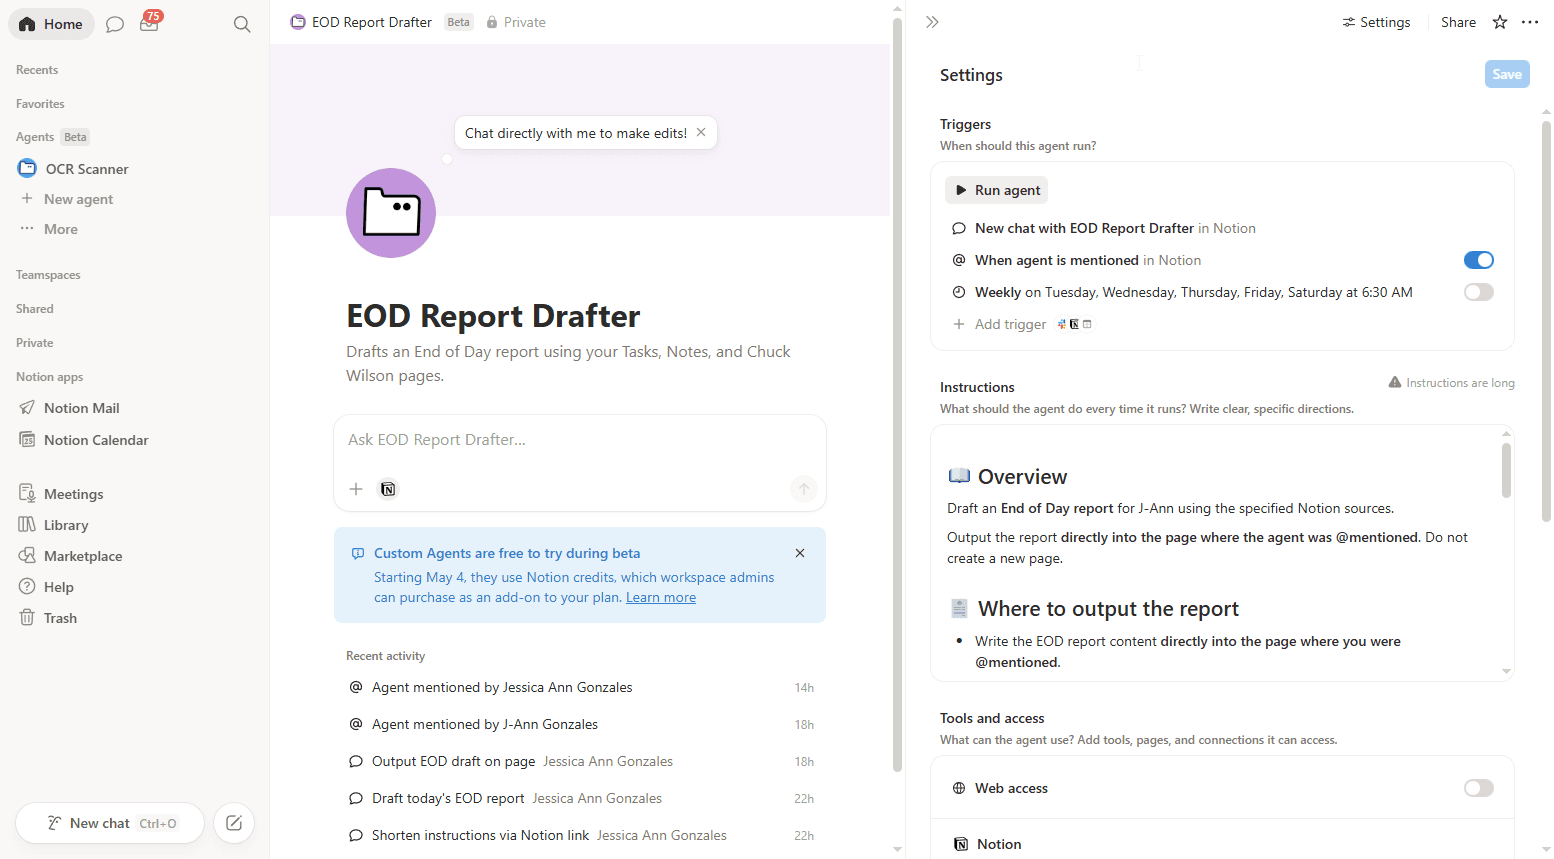1554x859 pixels.
Task: Enable Web access for the agent
Action: [x=1478, y=788]
